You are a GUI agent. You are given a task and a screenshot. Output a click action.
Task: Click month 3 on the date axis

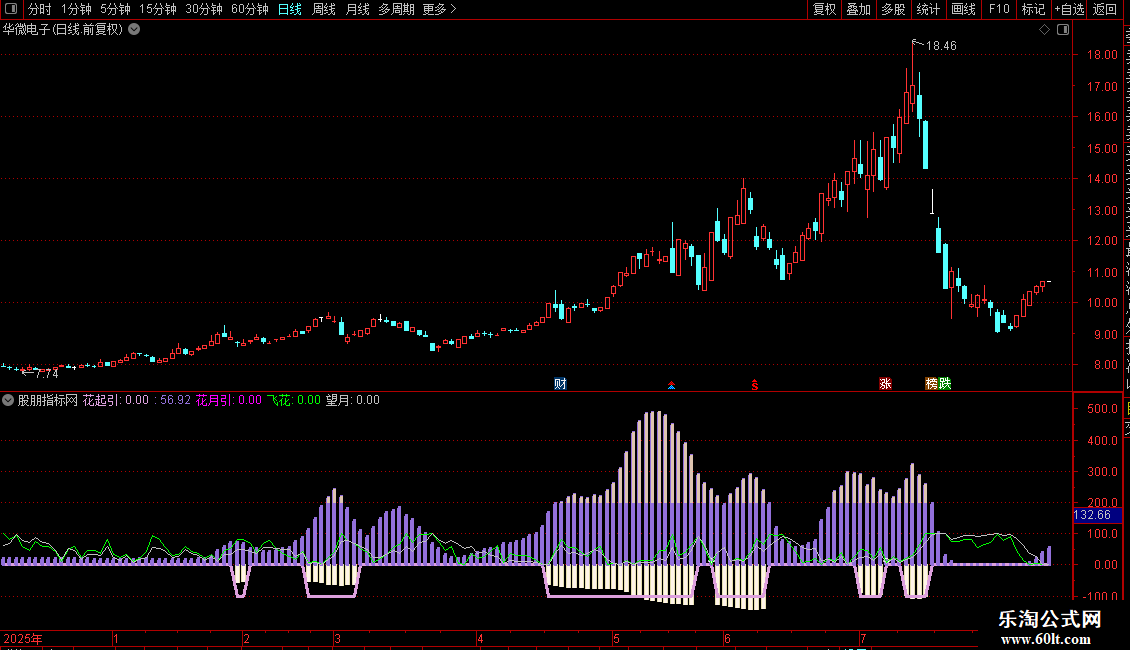(x=337, y=638)
